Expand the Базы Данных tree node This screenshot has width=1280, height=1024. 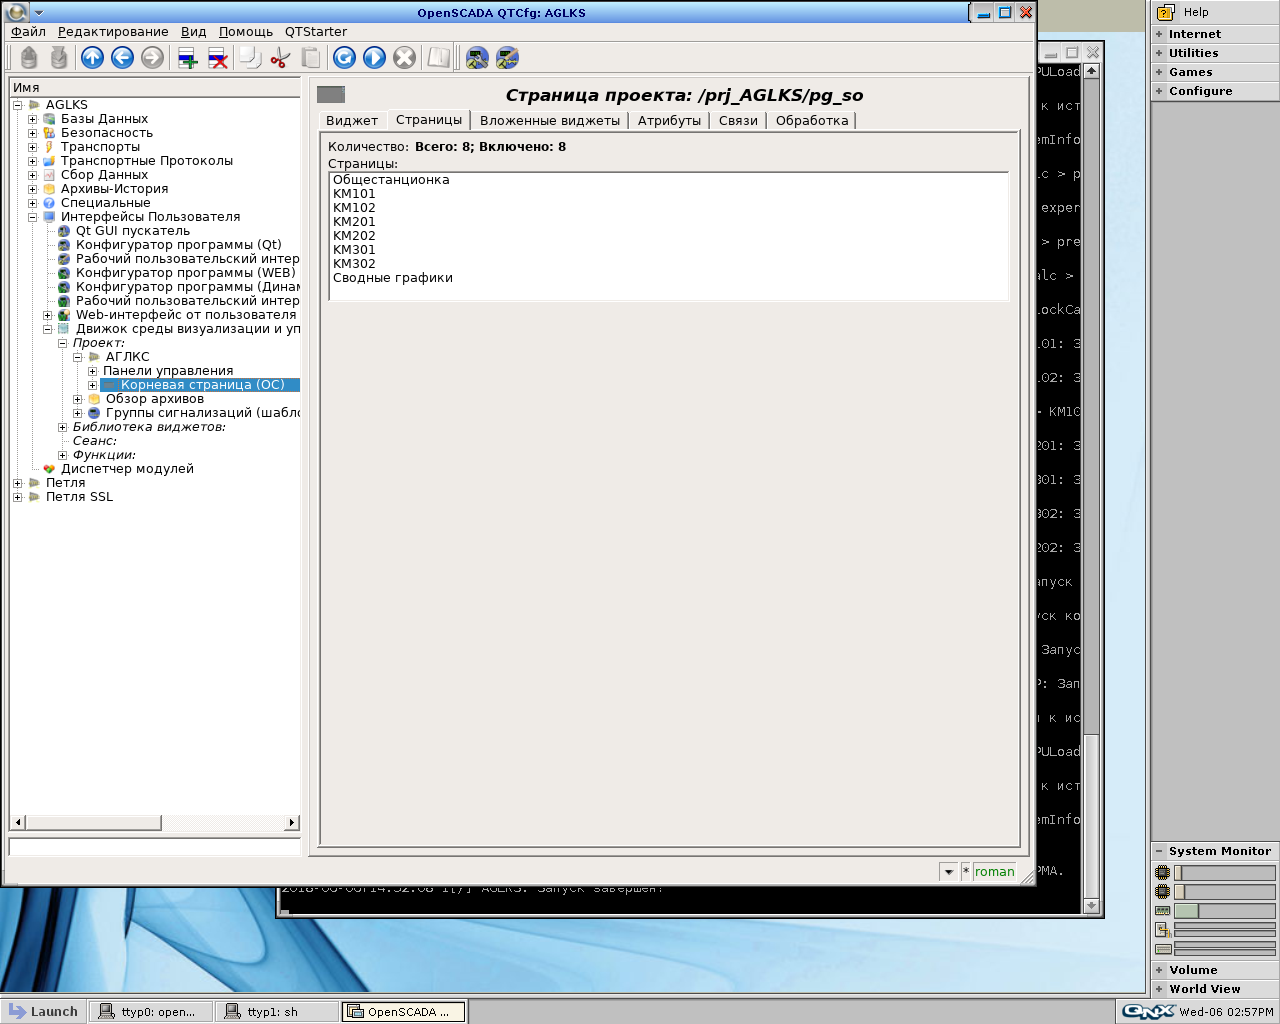(32, 119)
